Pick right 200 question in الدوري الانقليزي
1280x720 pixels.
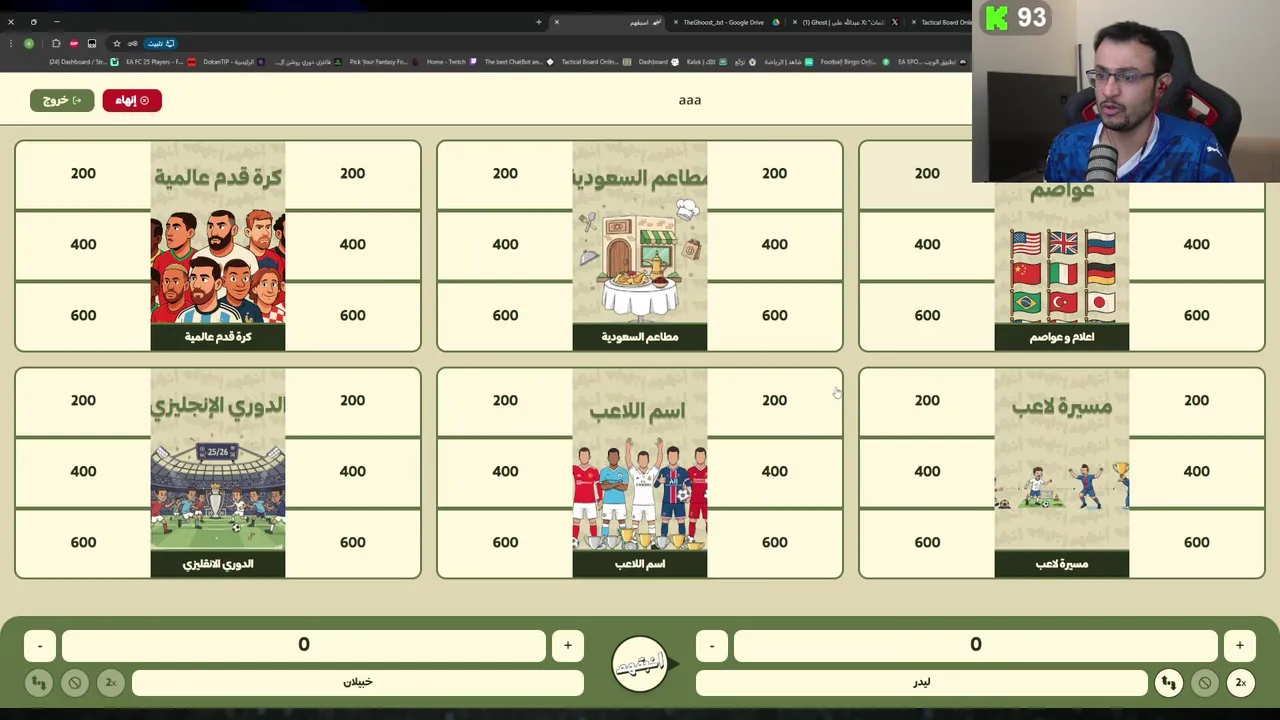[x=352, y=401]
